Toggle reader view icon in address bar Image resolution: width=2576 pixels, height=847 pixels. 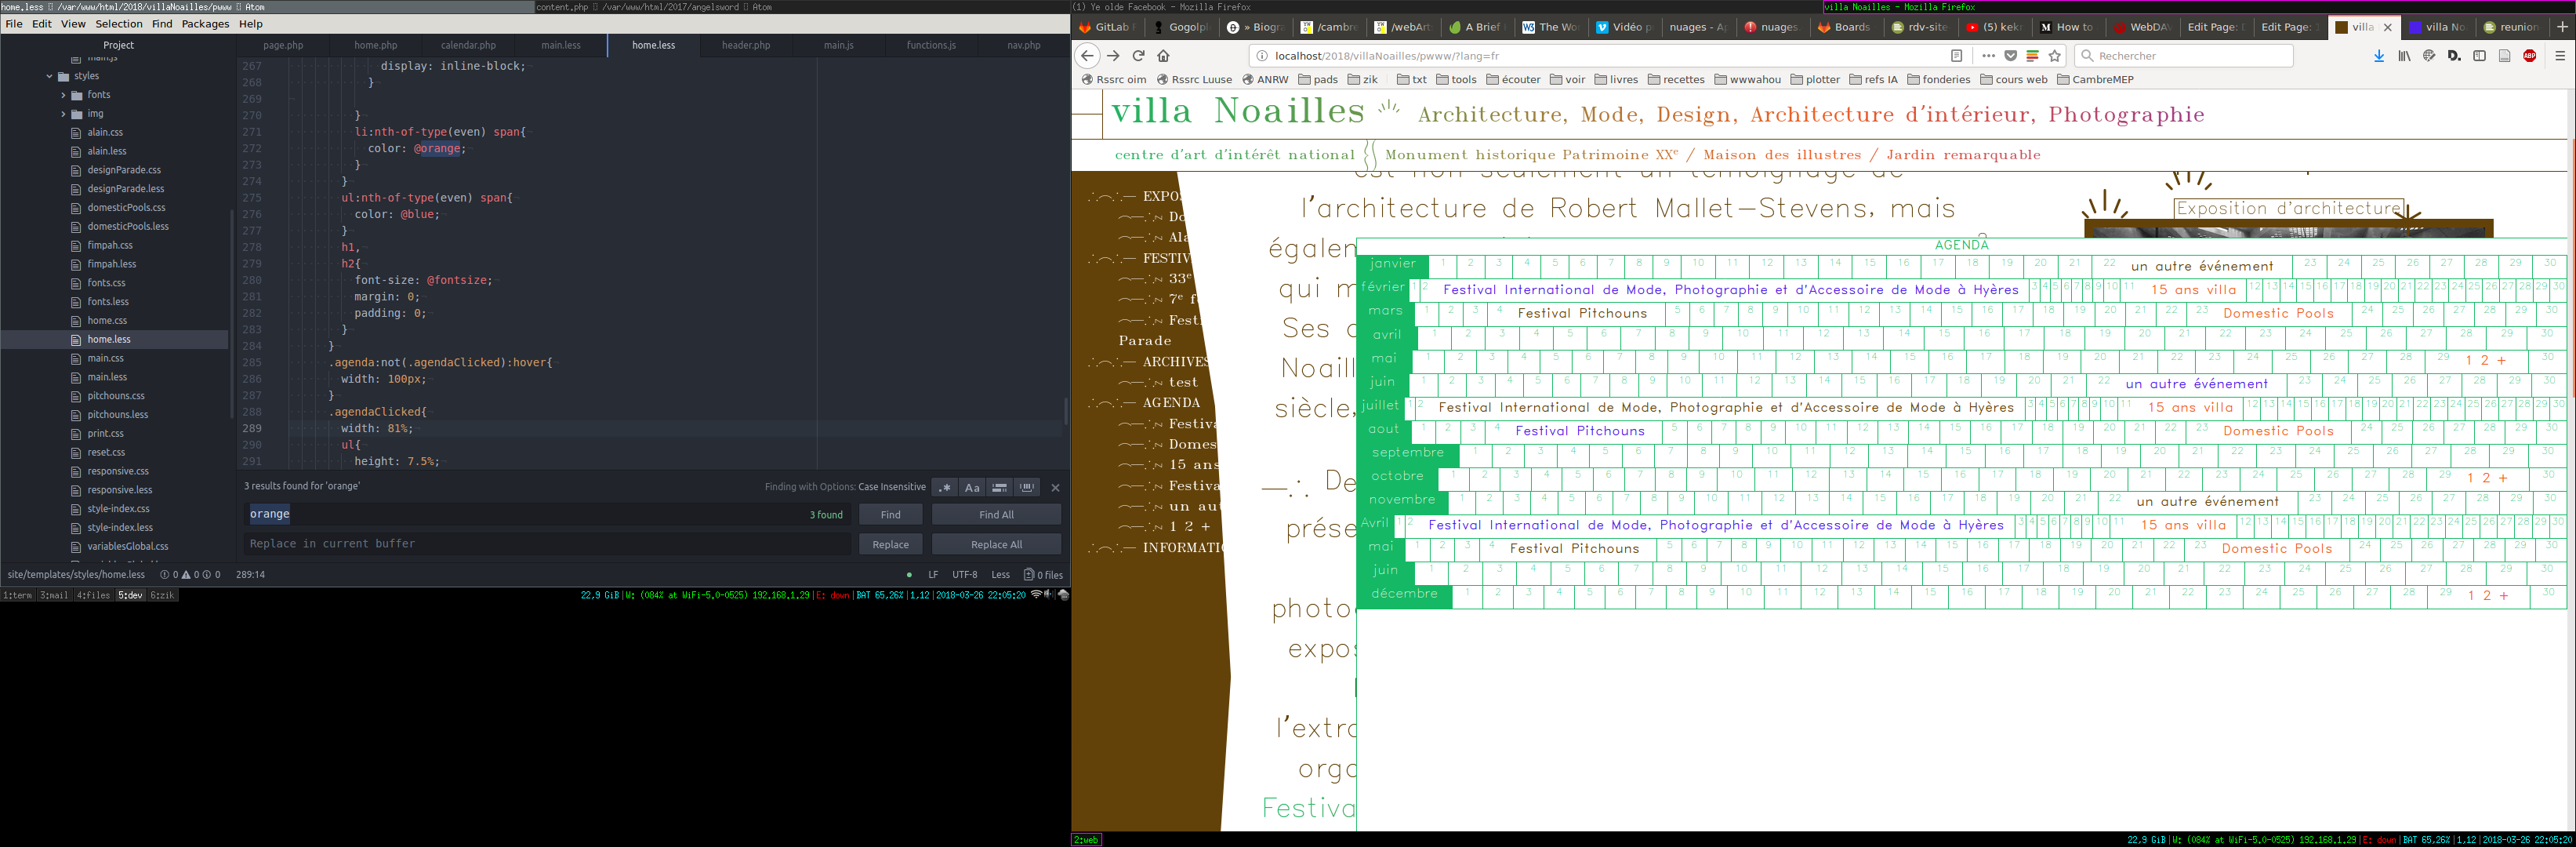point(1956,56)
